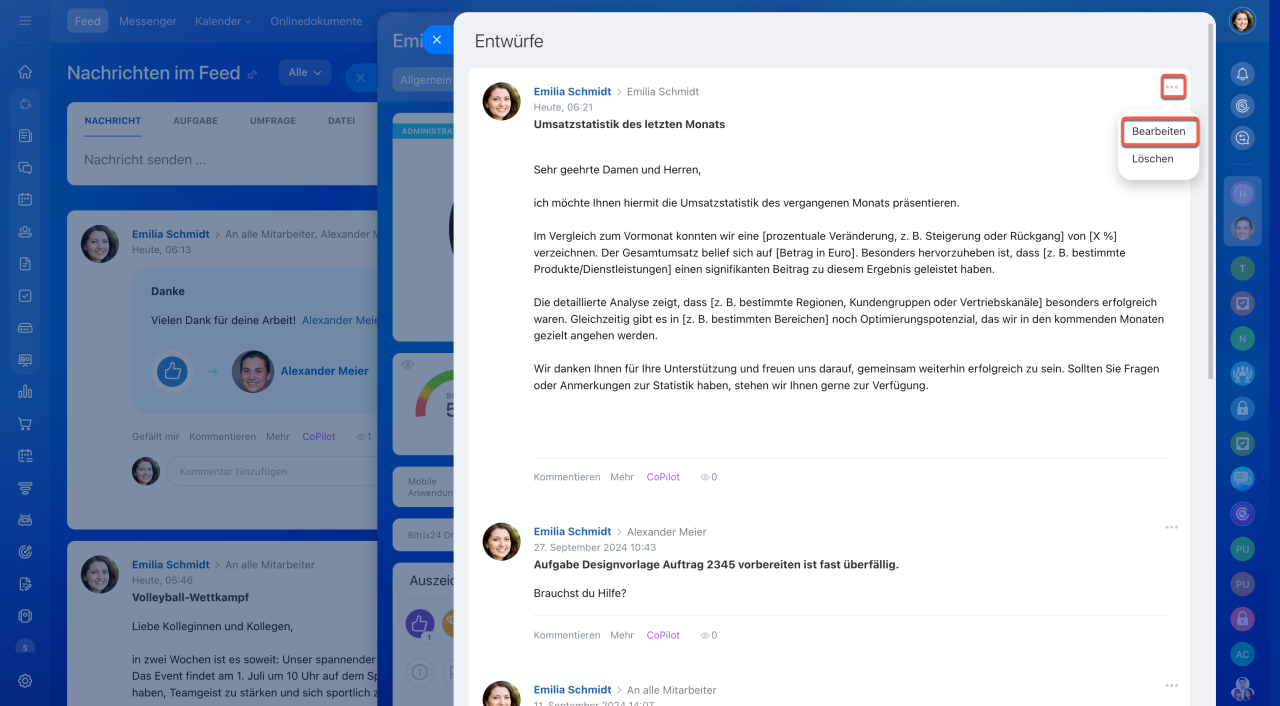This screenshot has height=706, width=1280.
Task: Click 'CoPilot' under Designvorlage draft
Action: pos(663,635)
